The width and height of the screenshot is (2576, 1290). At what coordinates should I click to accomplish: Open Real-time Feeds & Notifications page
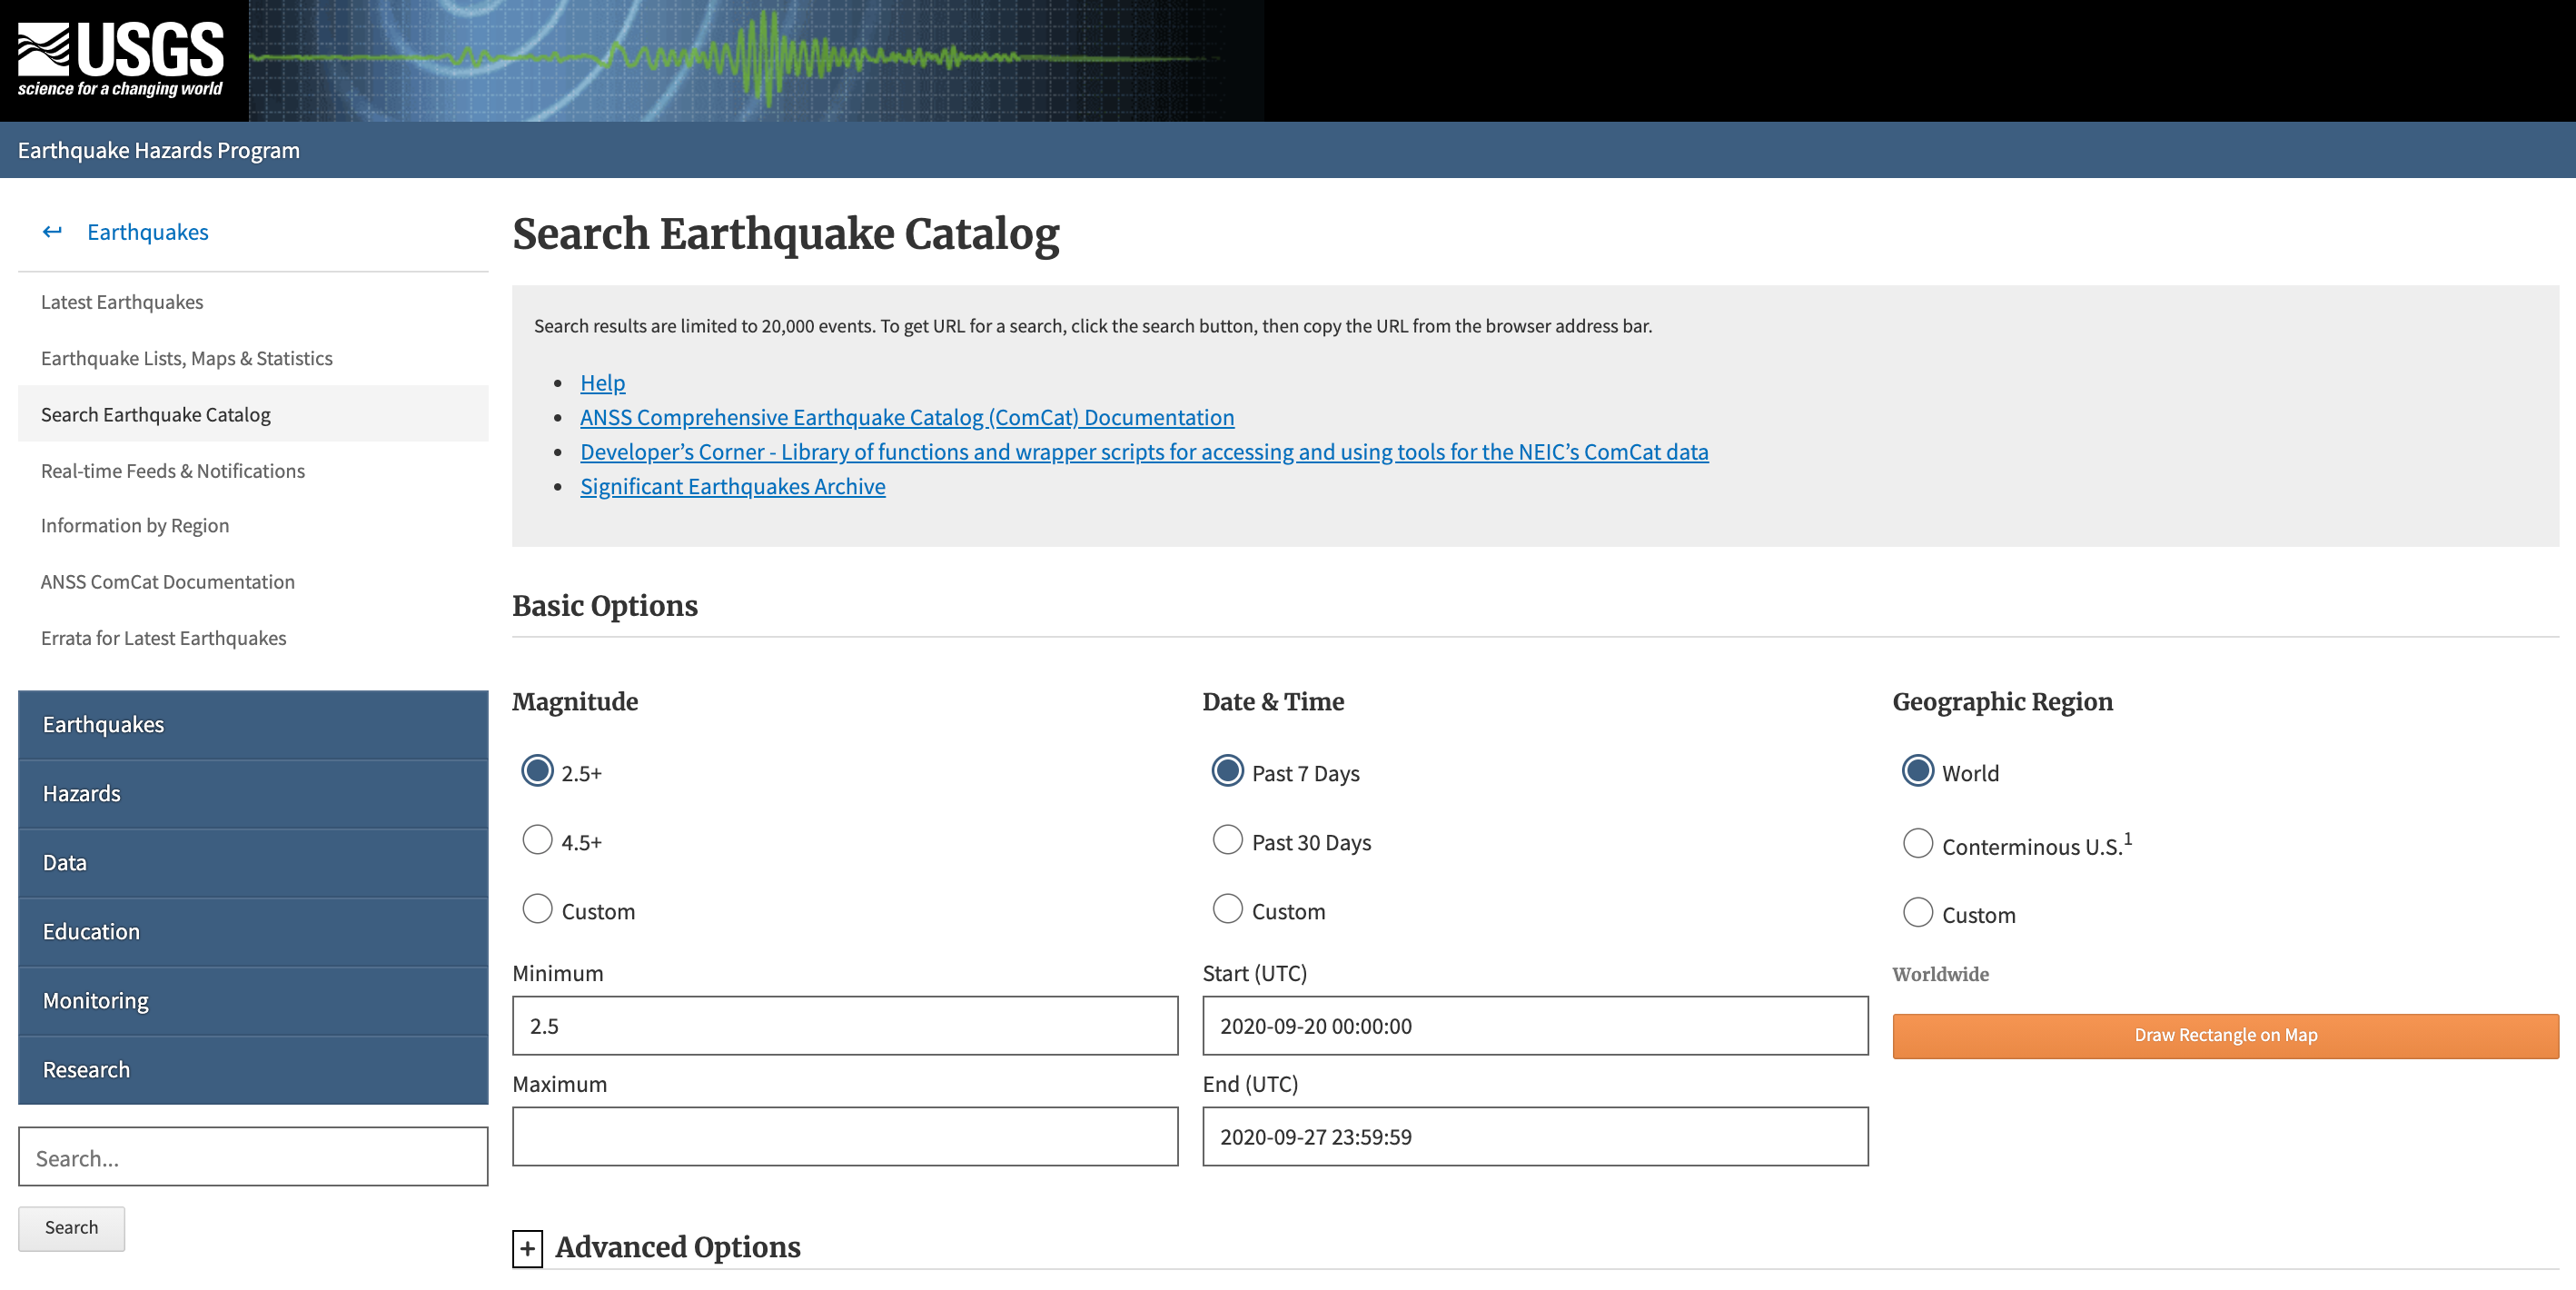173,471
